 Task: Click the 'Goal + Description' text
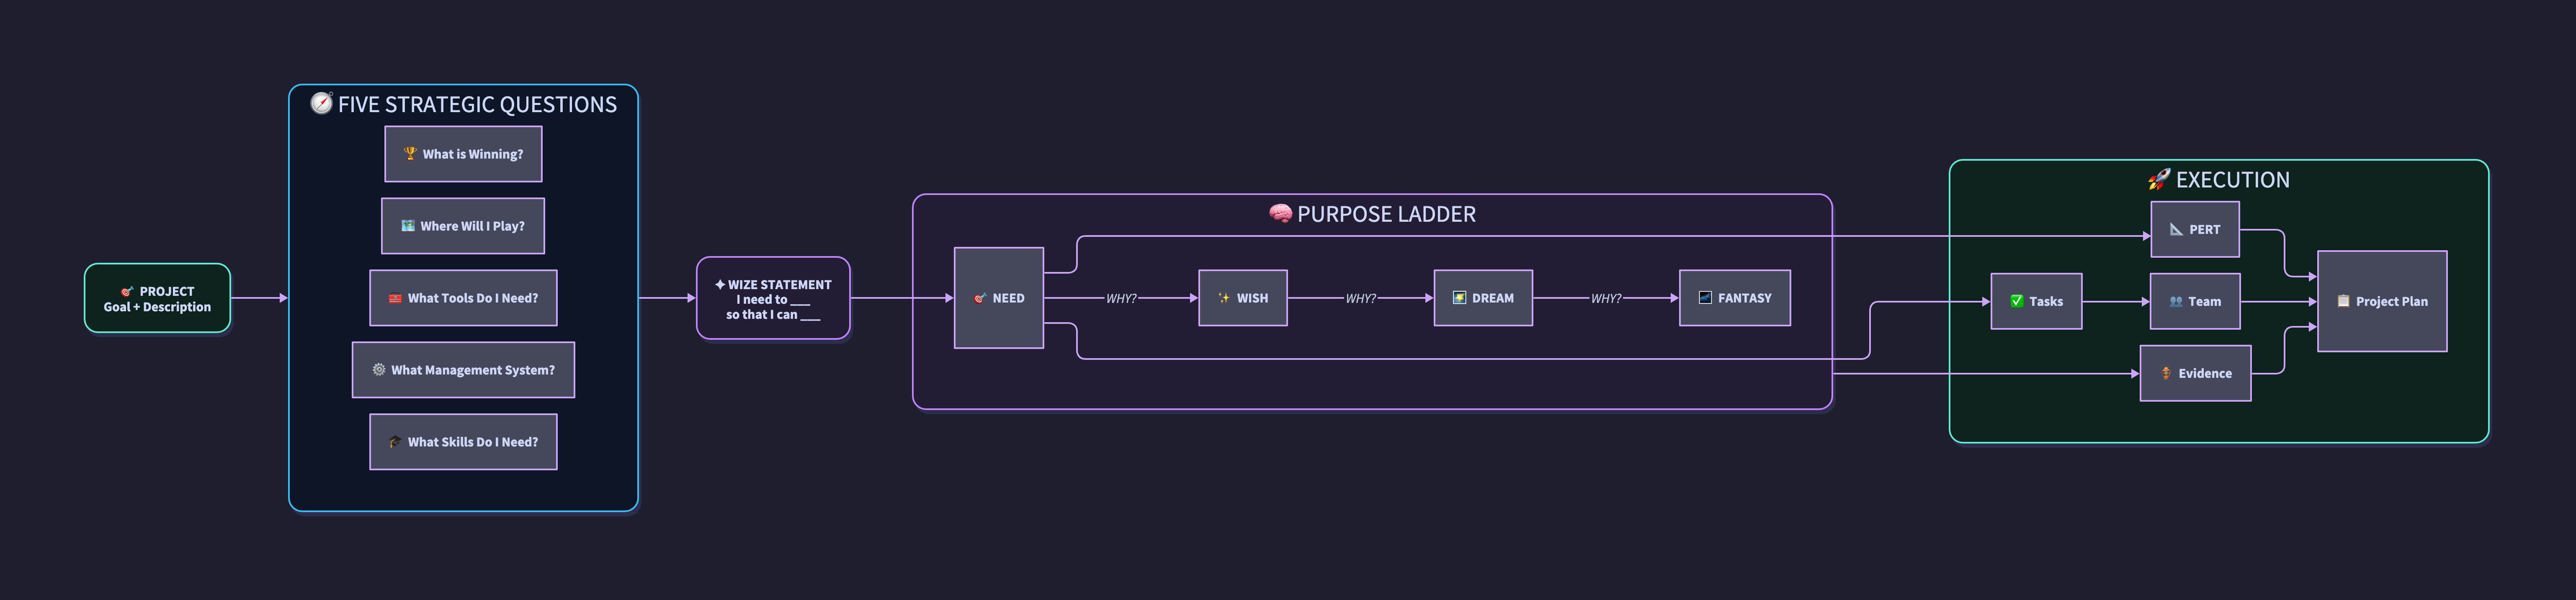(x=157, y=307)
